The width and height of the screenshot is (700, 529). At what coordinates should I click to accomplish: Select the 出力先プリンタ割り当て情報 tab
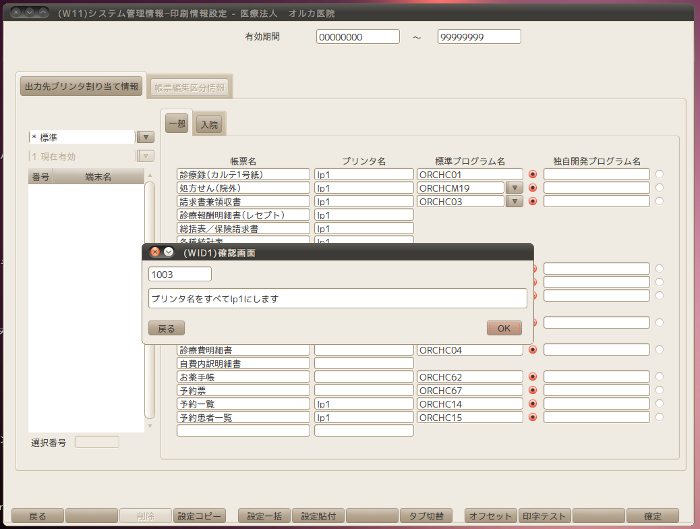pyautogui.click(x=81, y=87)
